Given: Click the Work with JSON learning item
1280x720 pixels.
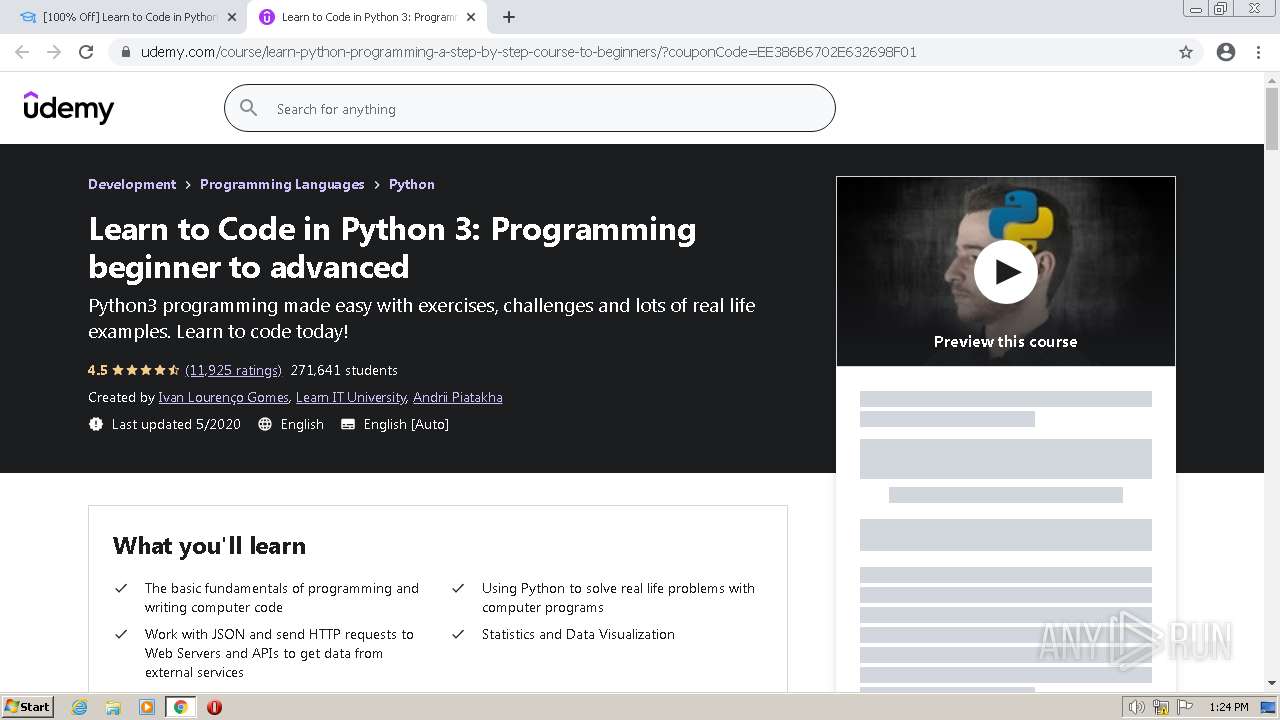Looking at the screenshot, I should [279, 653].
